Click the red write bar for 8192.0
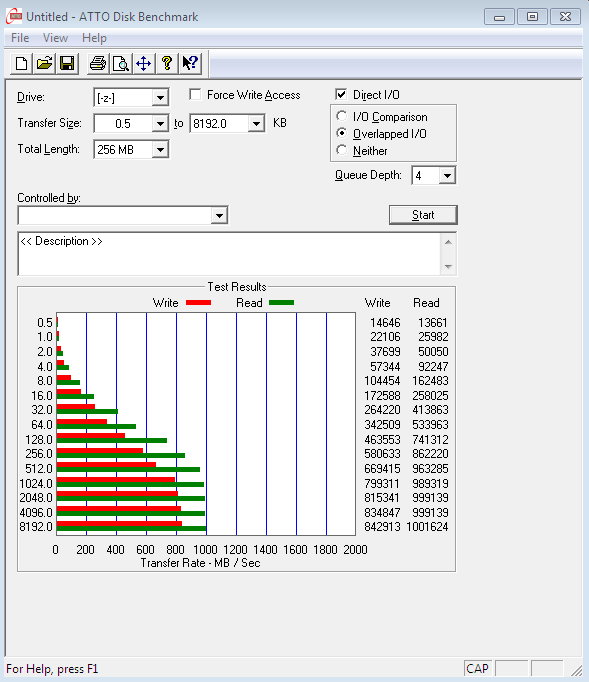The height and width of the screenshot is (682, 589). [119, 524]
